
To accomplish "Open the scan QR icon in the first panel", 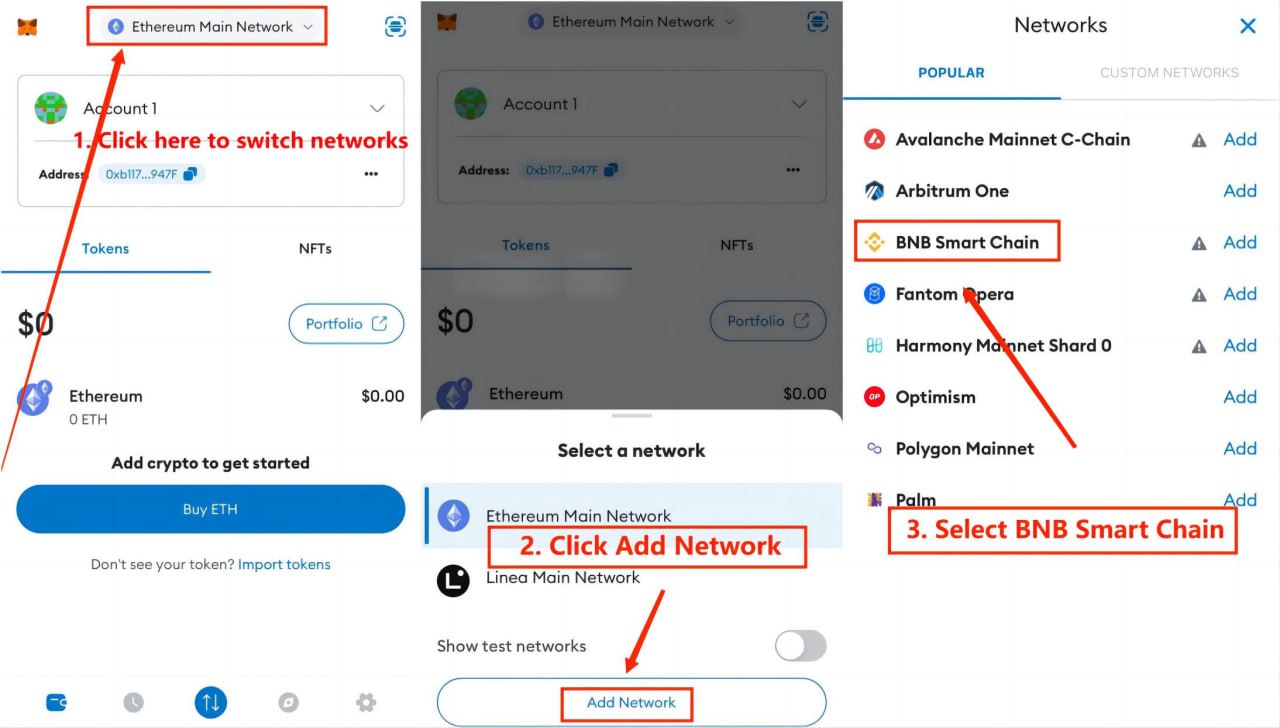I will (396, 27).
